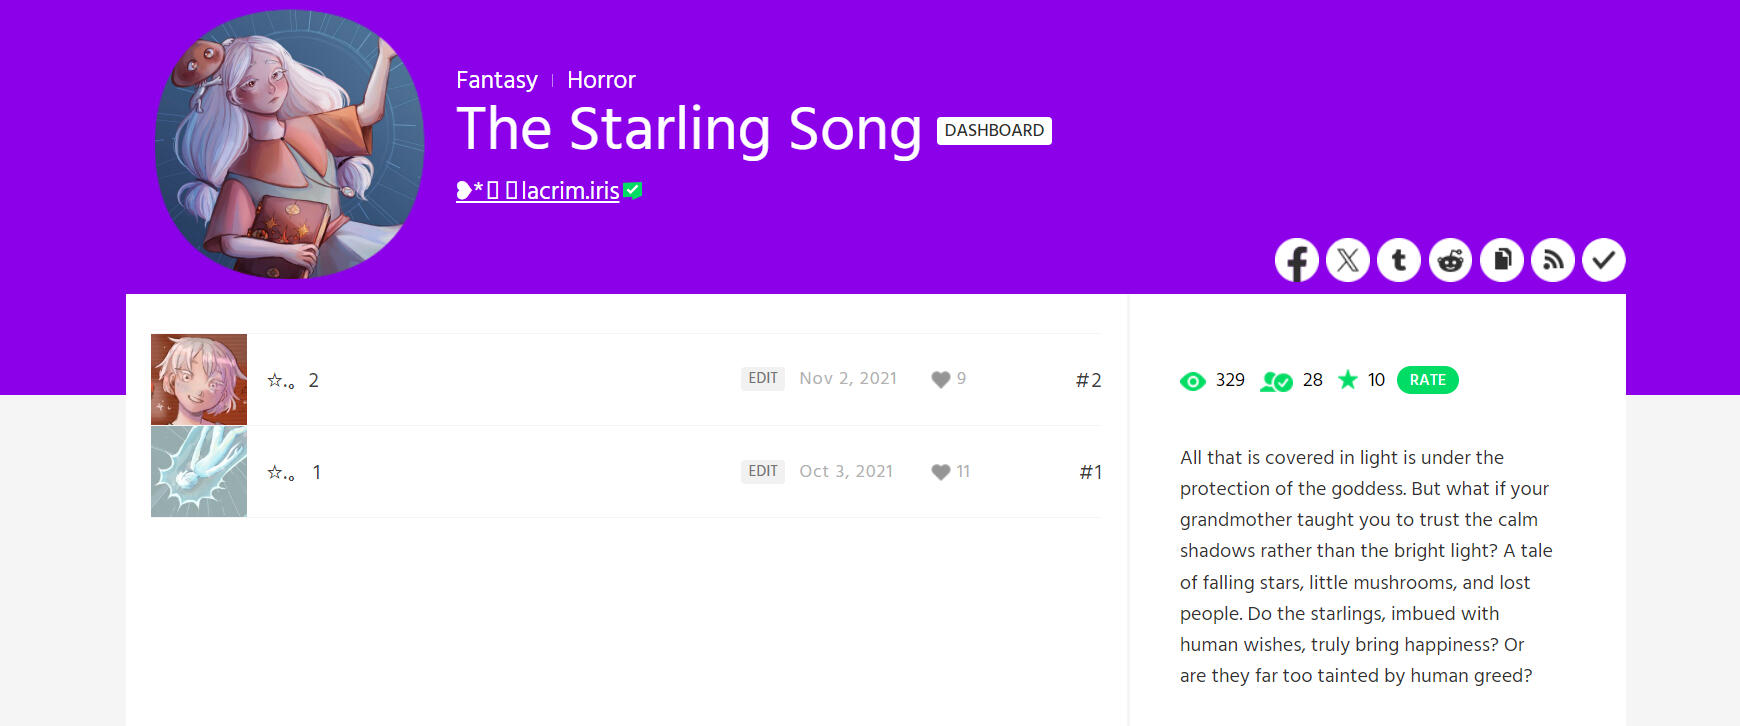Open the DASHBOARD badge link

click(994, 130)
